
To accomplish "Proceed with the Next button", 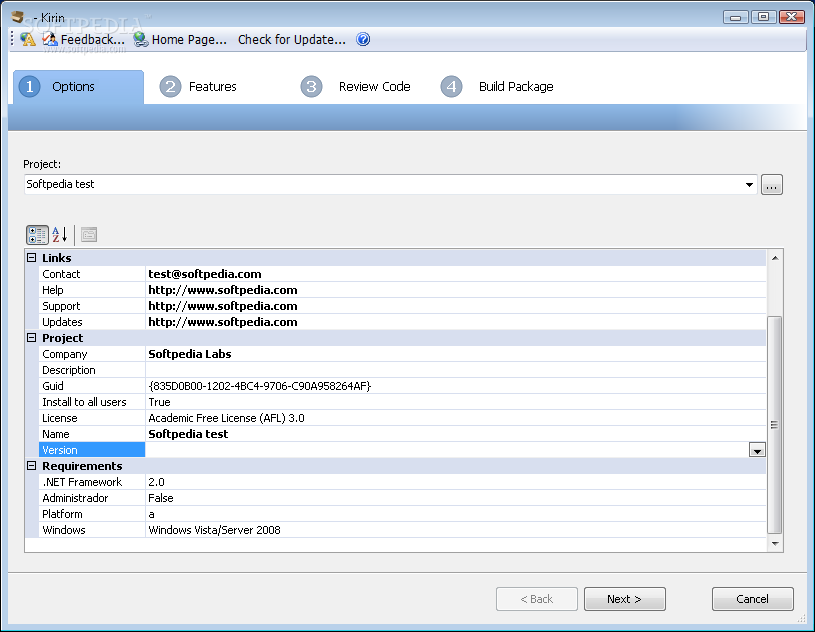I will [625, 599].
